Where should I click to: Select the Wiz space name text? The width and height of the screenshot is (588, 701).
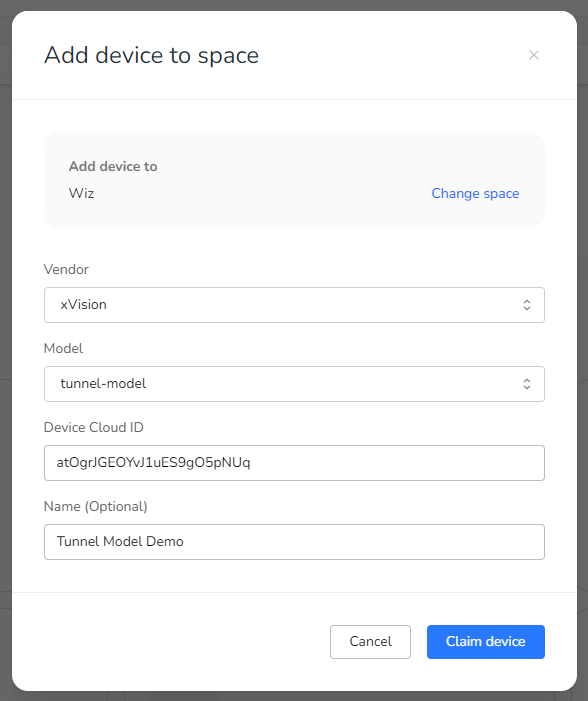coord(81,194)
